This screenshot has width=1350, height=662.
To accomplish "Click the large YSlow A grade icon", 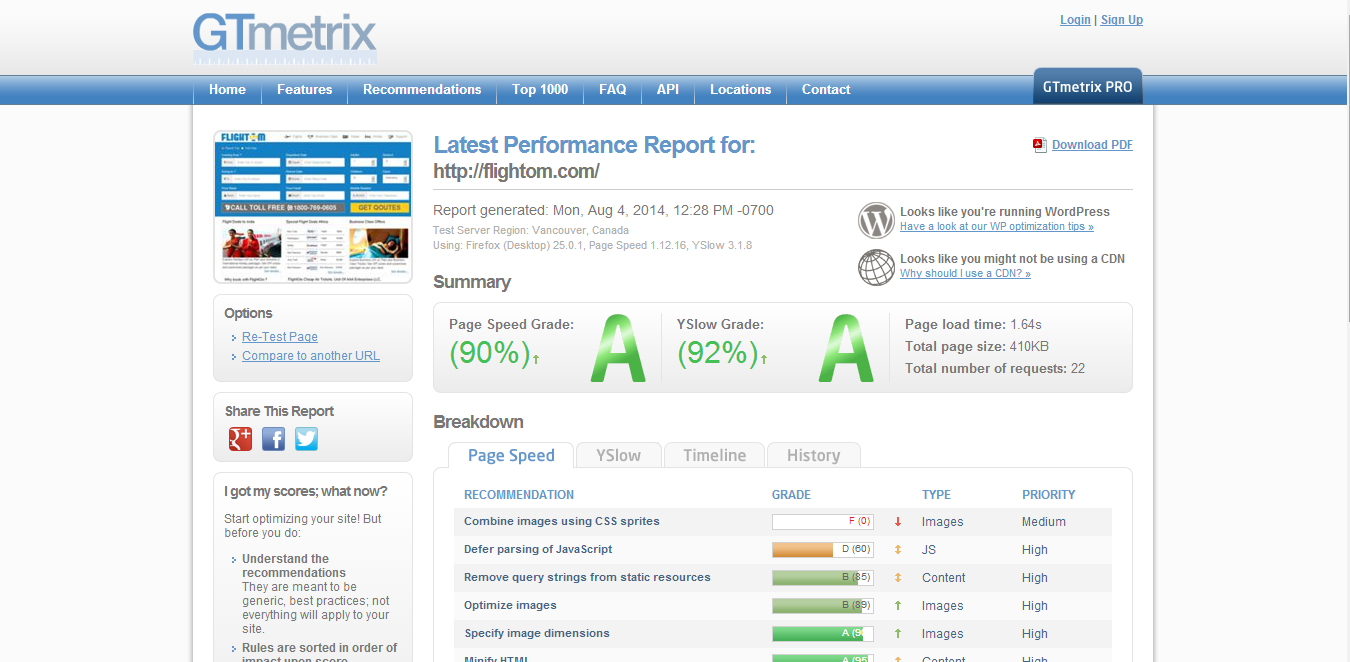I will click(846, 348).
